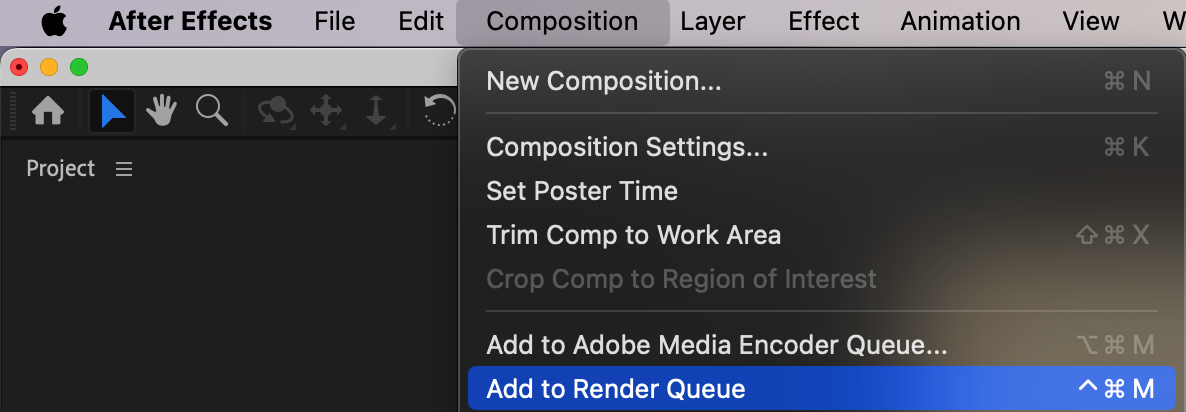Open the File menu
Screen dimensions: 1186x412
tap(335, 22)
